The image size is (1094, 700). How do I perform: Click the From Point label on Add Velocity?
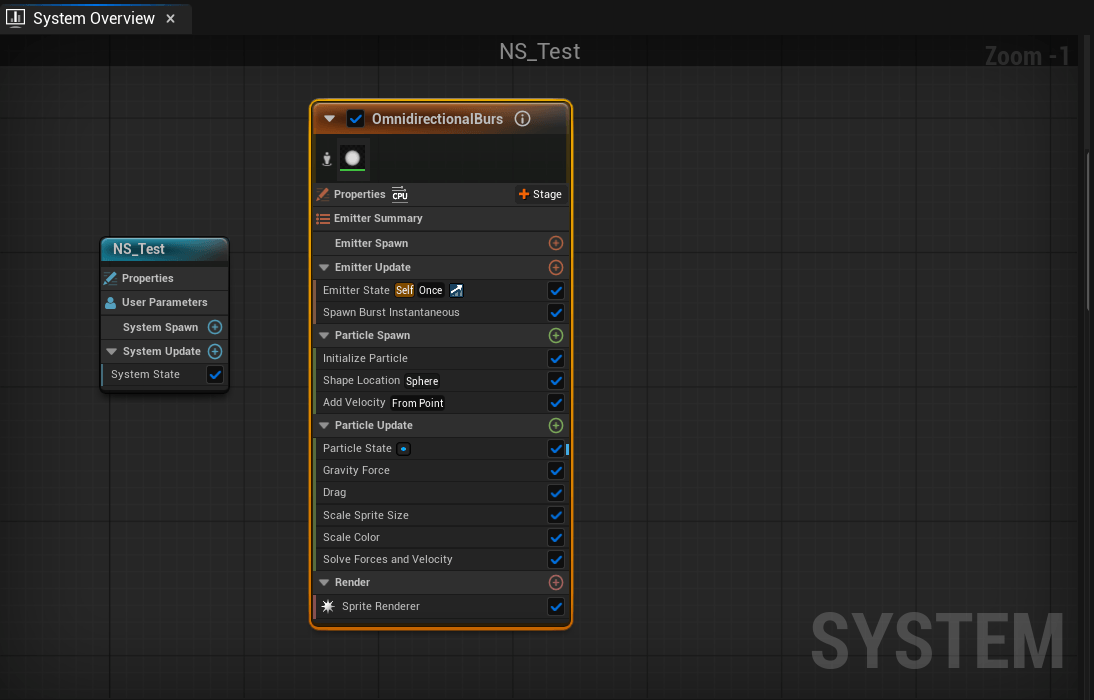(417, 403)
